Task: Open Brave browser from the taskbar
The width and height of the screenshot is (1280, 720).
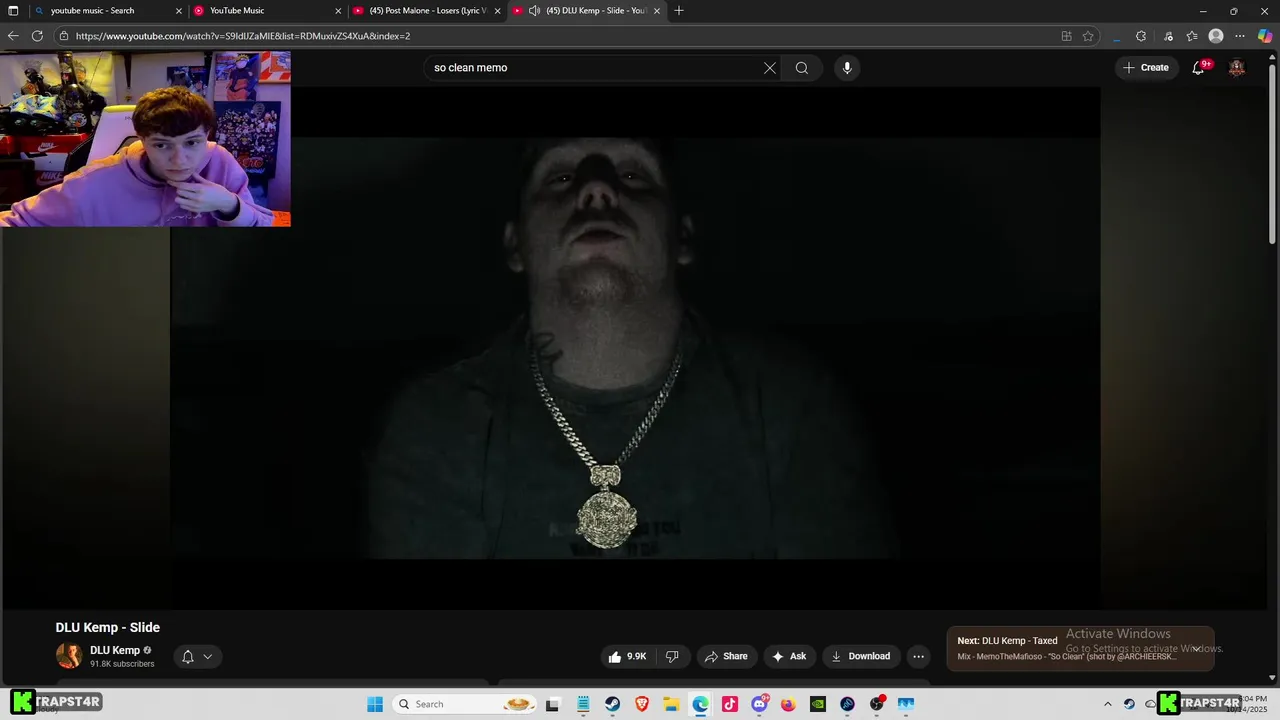Action: 642,704
